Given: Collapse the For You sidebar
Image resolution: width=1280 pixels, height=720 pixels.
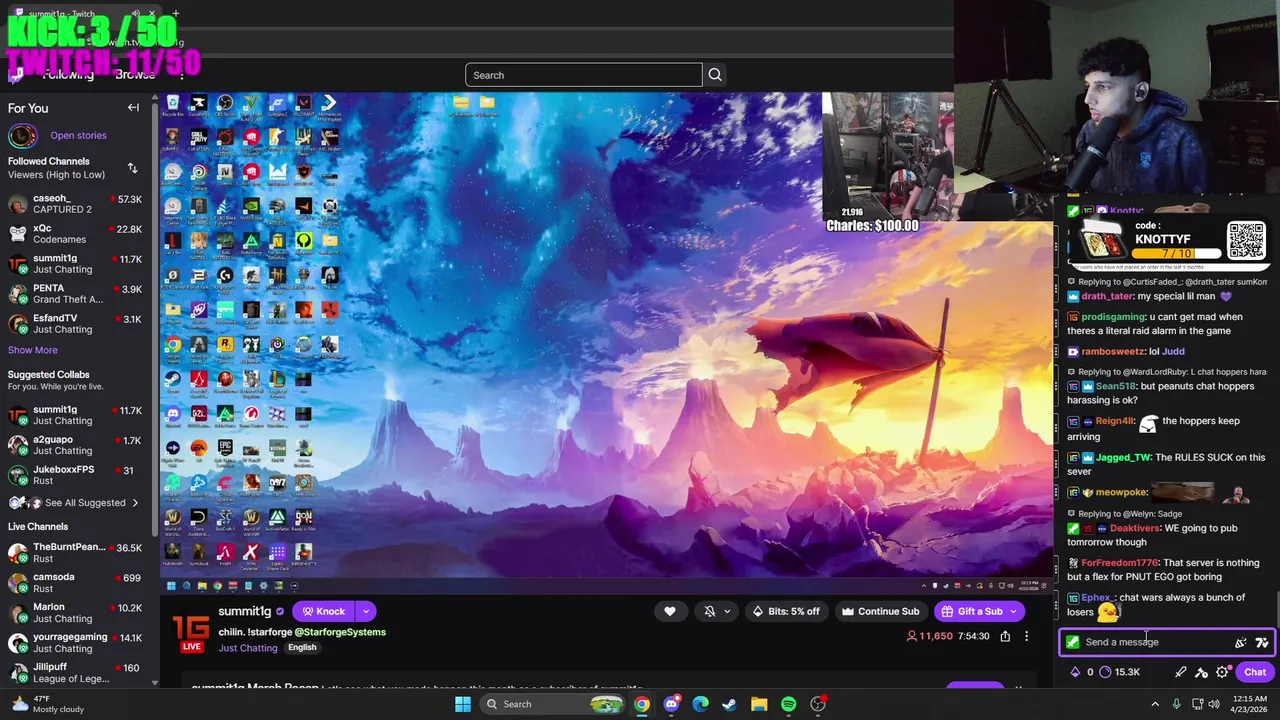Looking at the screenshot, I should tap(133, 108).
